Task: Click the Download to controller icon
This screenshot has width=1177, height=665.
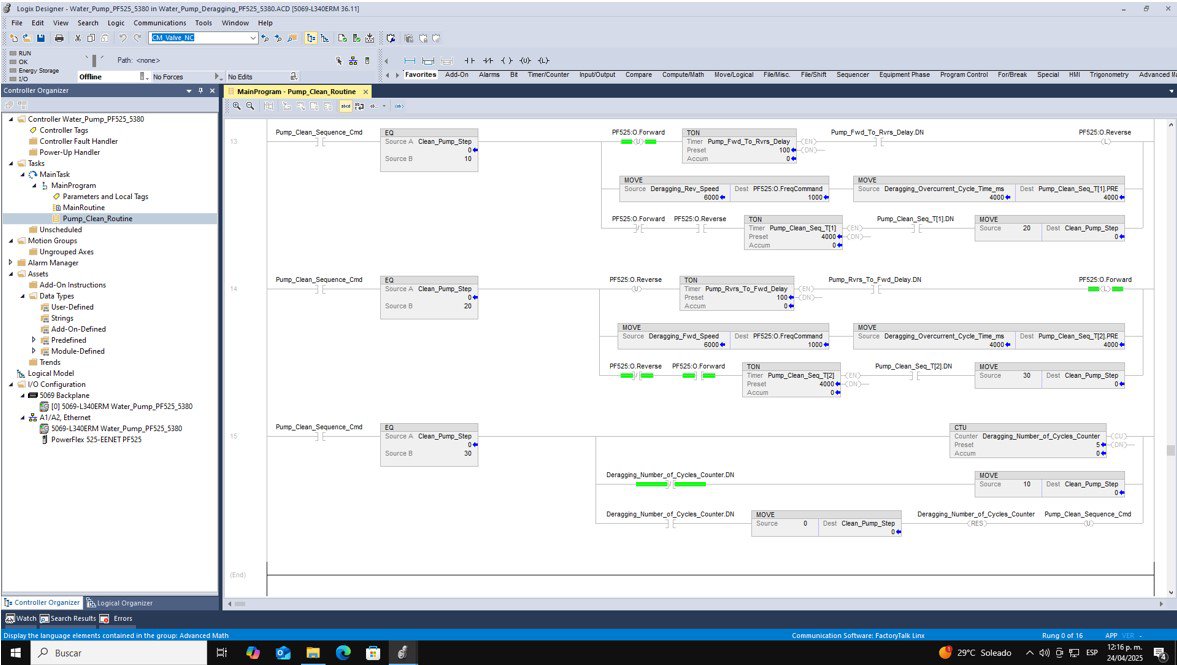Action: [x=369, y=38]
